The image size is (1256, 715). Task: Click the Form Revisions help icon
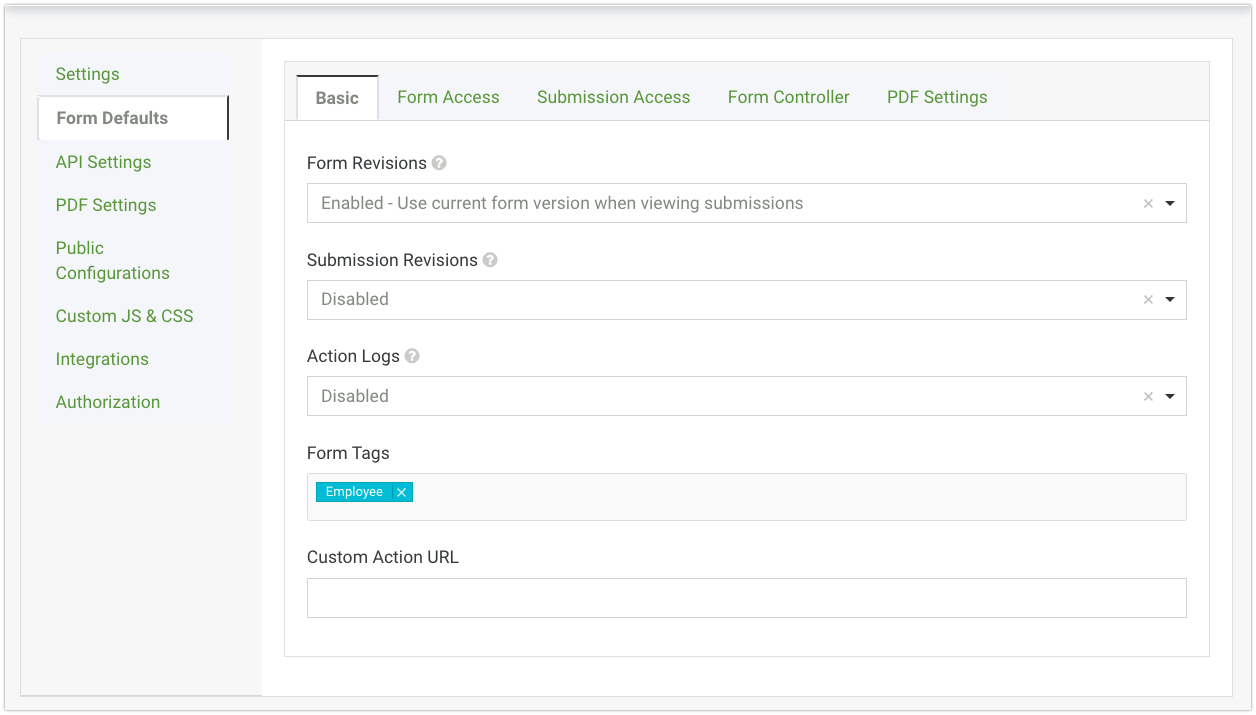pos(439,163)
